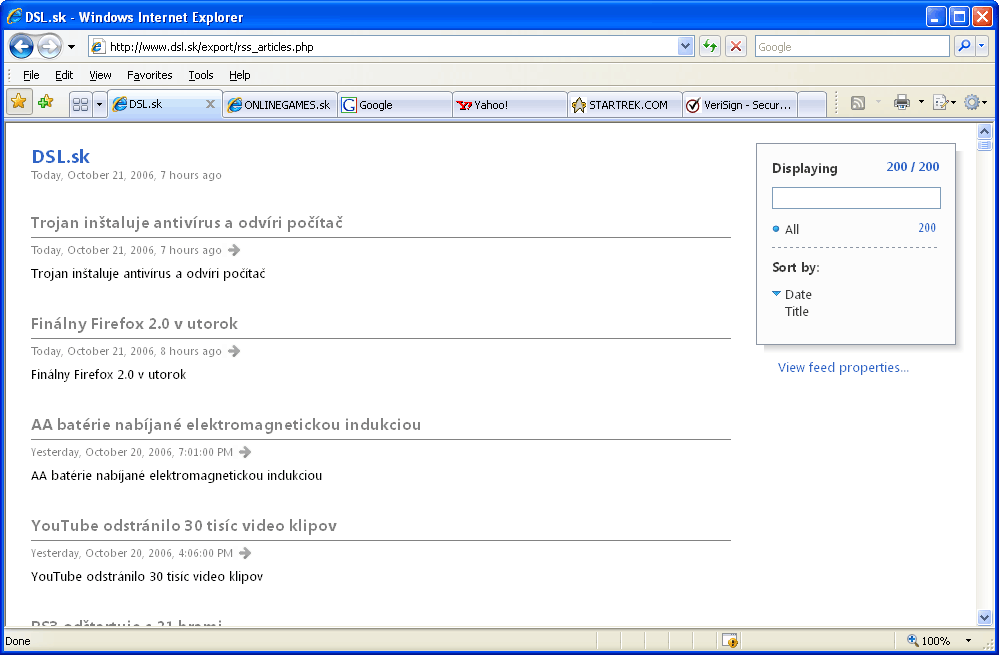Screen dimensions: 999x655
Task: Open Finálny Firefox 2.0 v utorok headline
Action: pos(134,324)
